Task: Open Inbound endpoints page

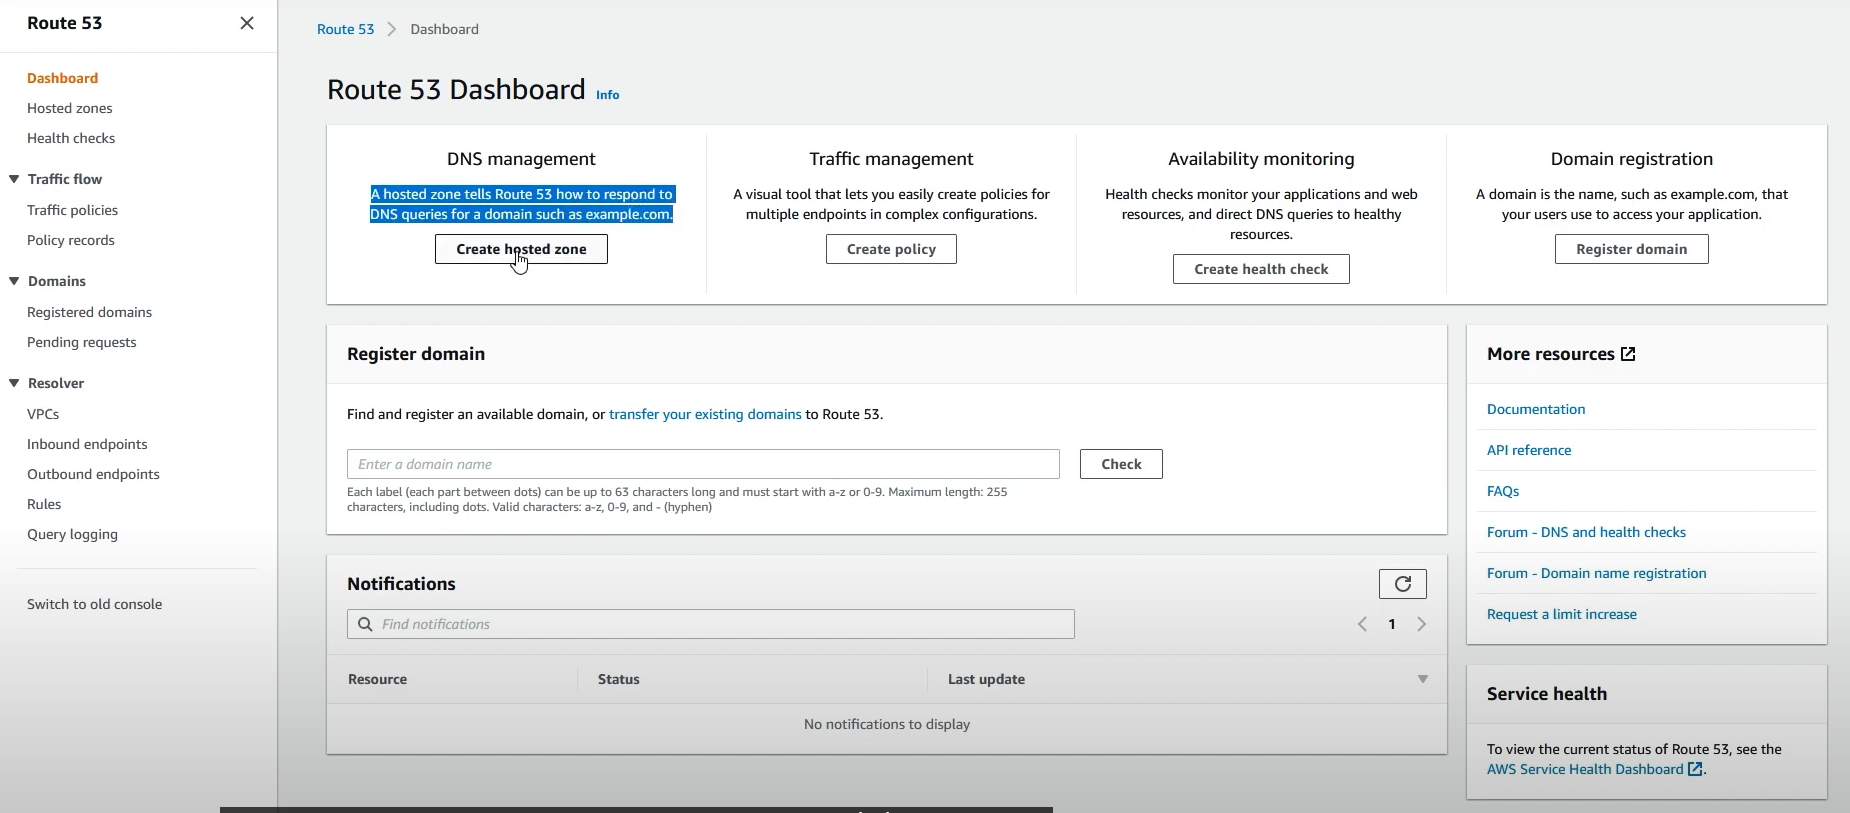Action: (87, 444)
